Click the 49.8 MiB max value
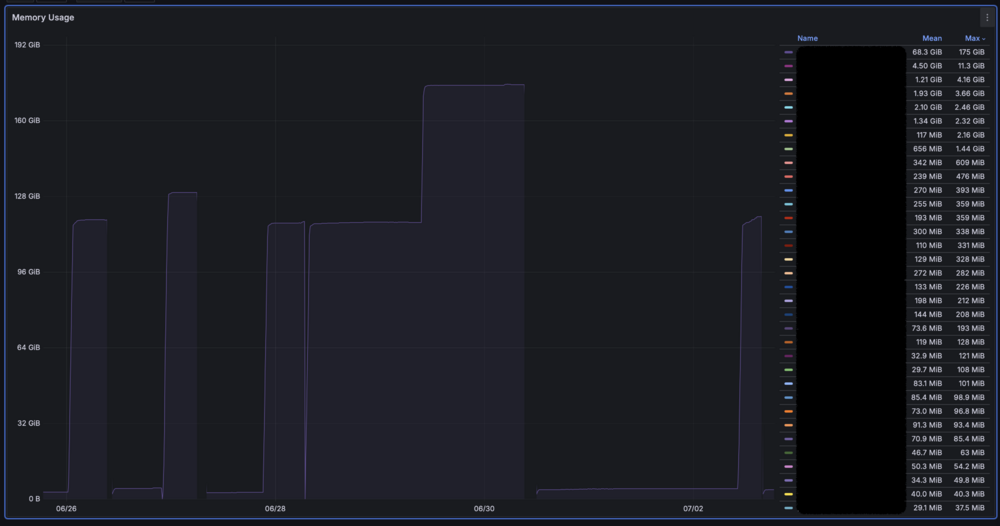Image resolution: width=1000 pixels, height=526 pixels. pos(969,481)
